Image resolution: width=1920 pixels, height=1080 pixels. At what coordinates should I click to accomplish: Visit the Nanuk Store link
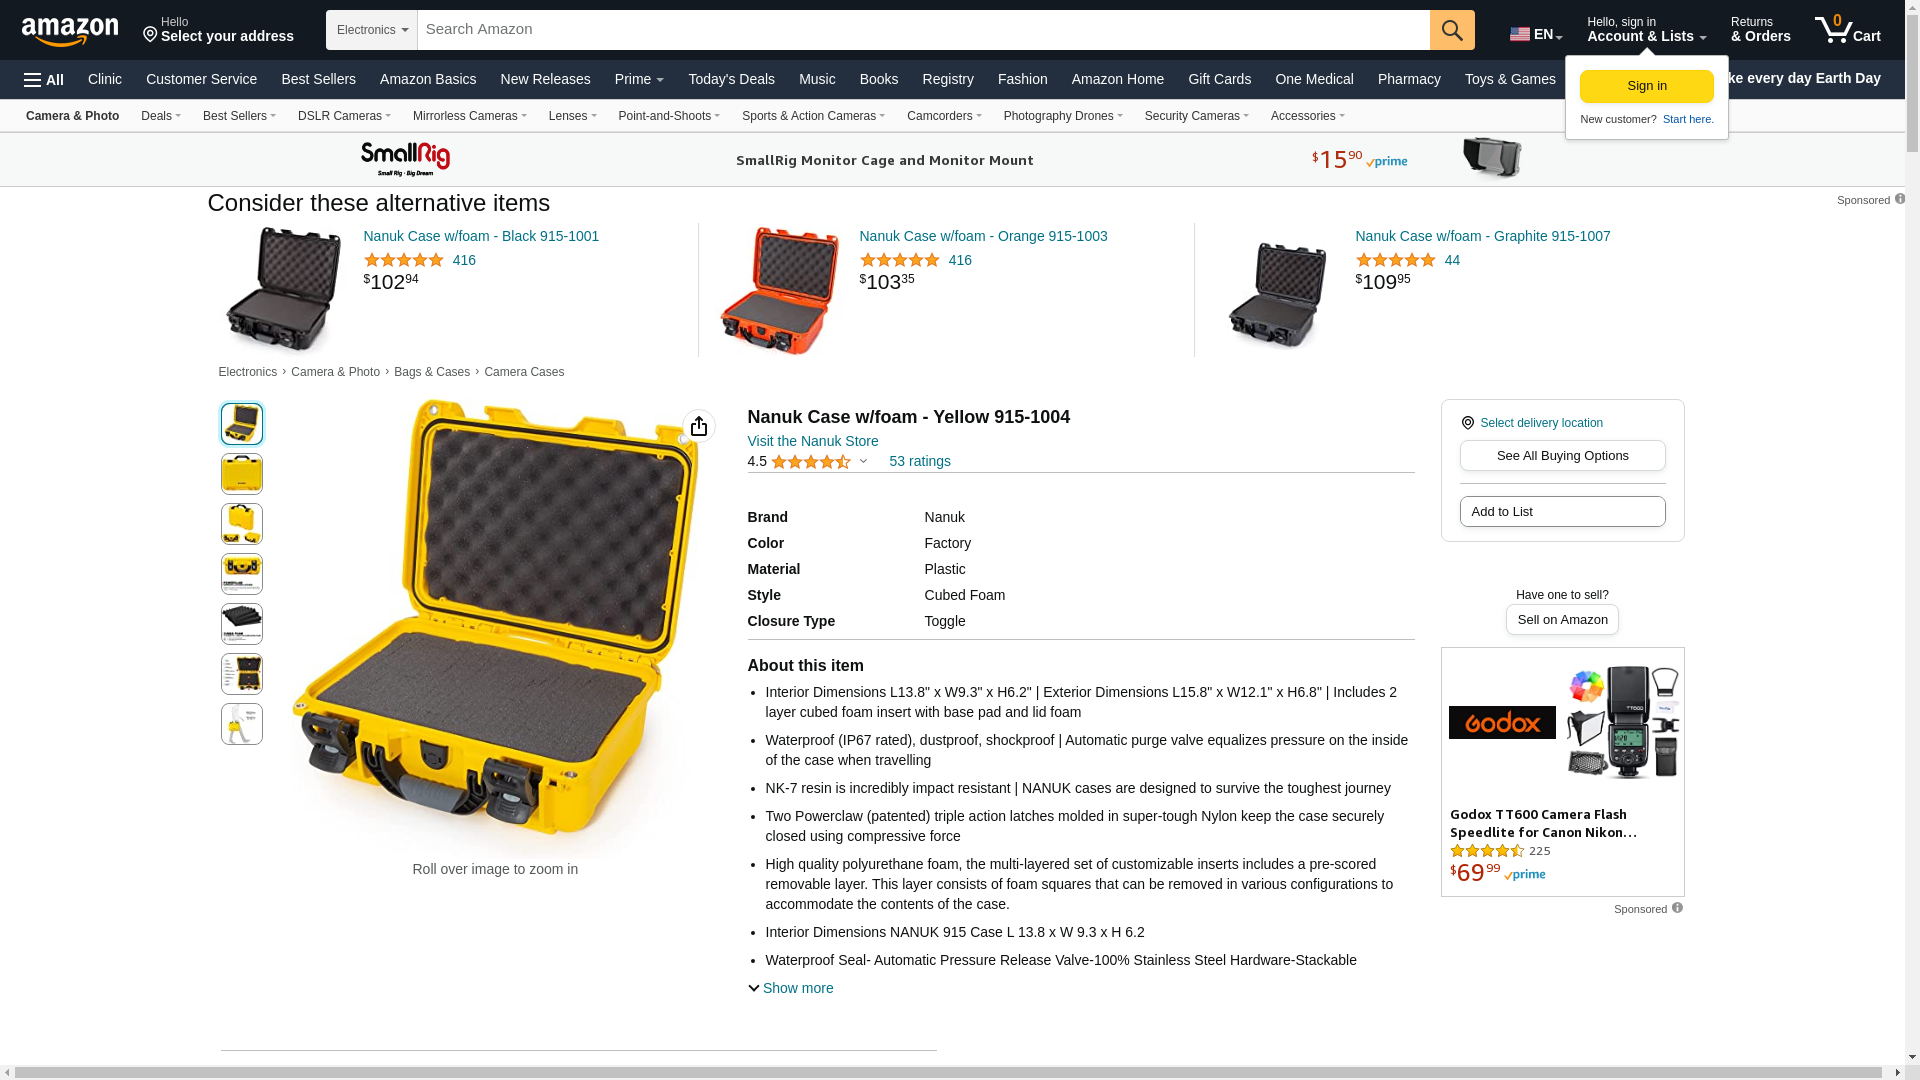coord(813,441)
